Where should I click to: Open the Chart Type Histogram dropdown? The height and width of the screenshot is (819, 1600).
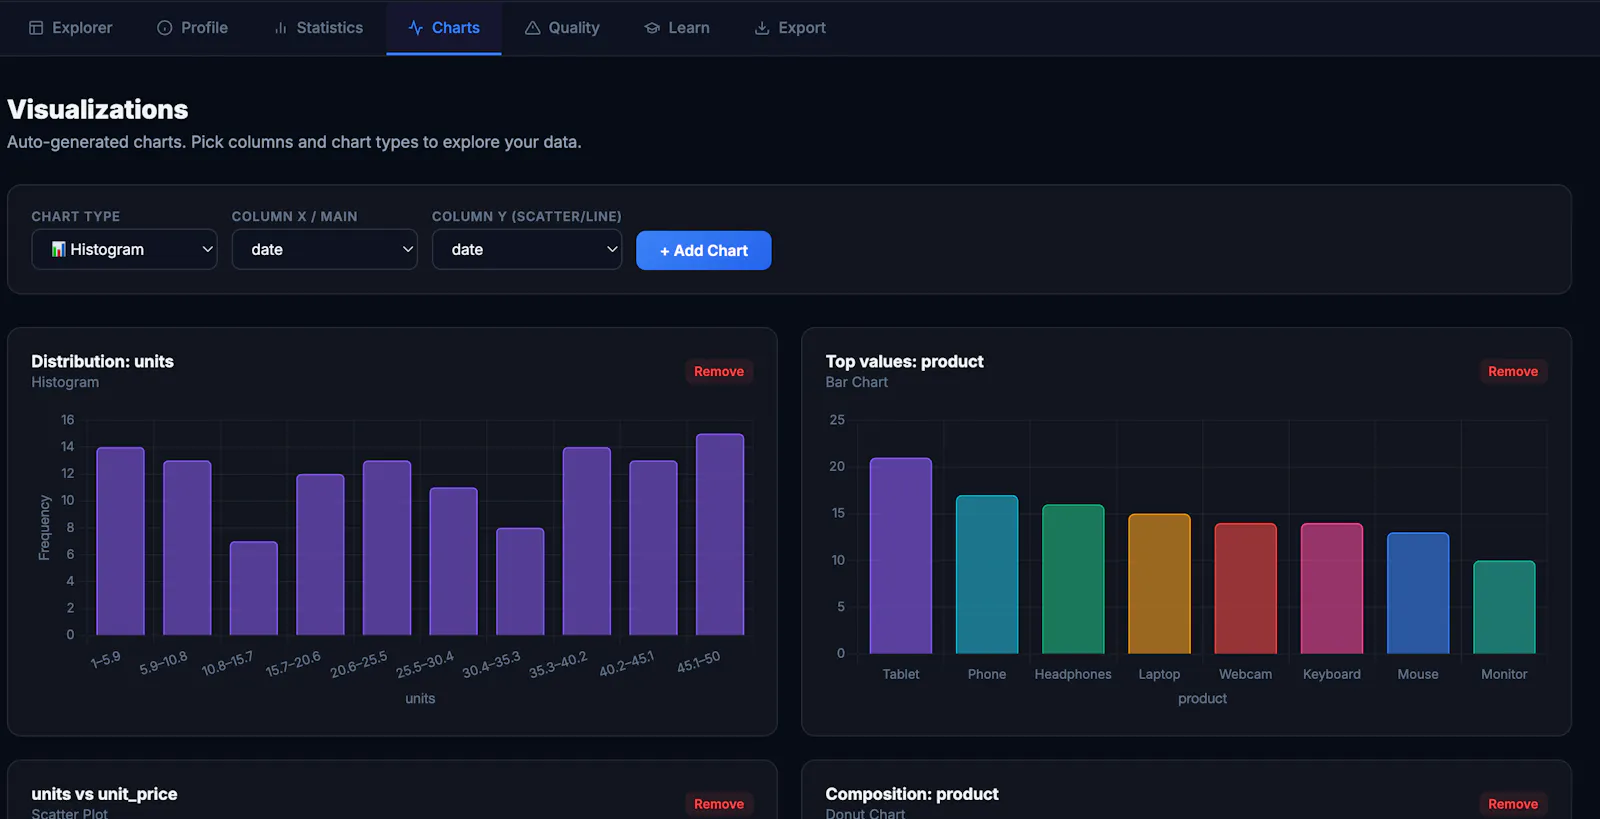(124, 249)
